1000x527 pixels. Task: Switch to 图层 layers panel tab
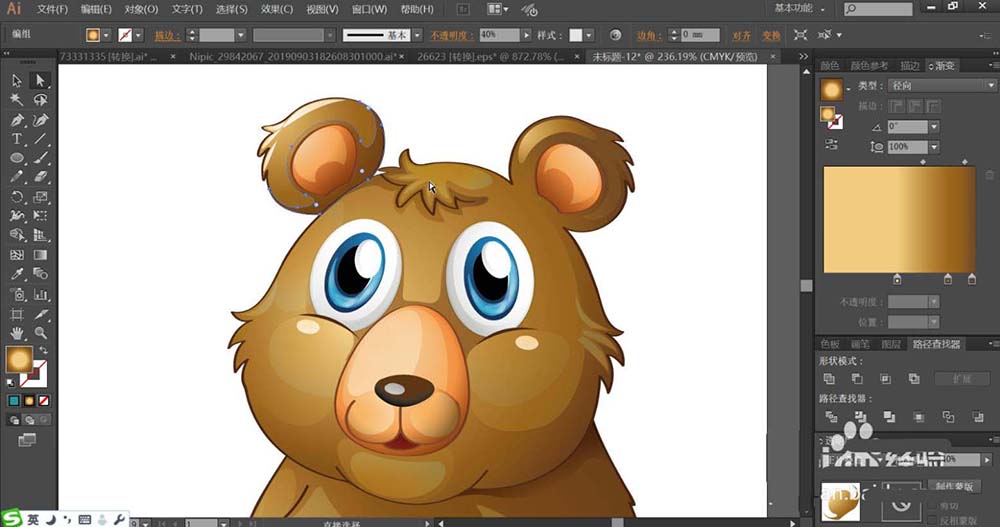point(891,344)
